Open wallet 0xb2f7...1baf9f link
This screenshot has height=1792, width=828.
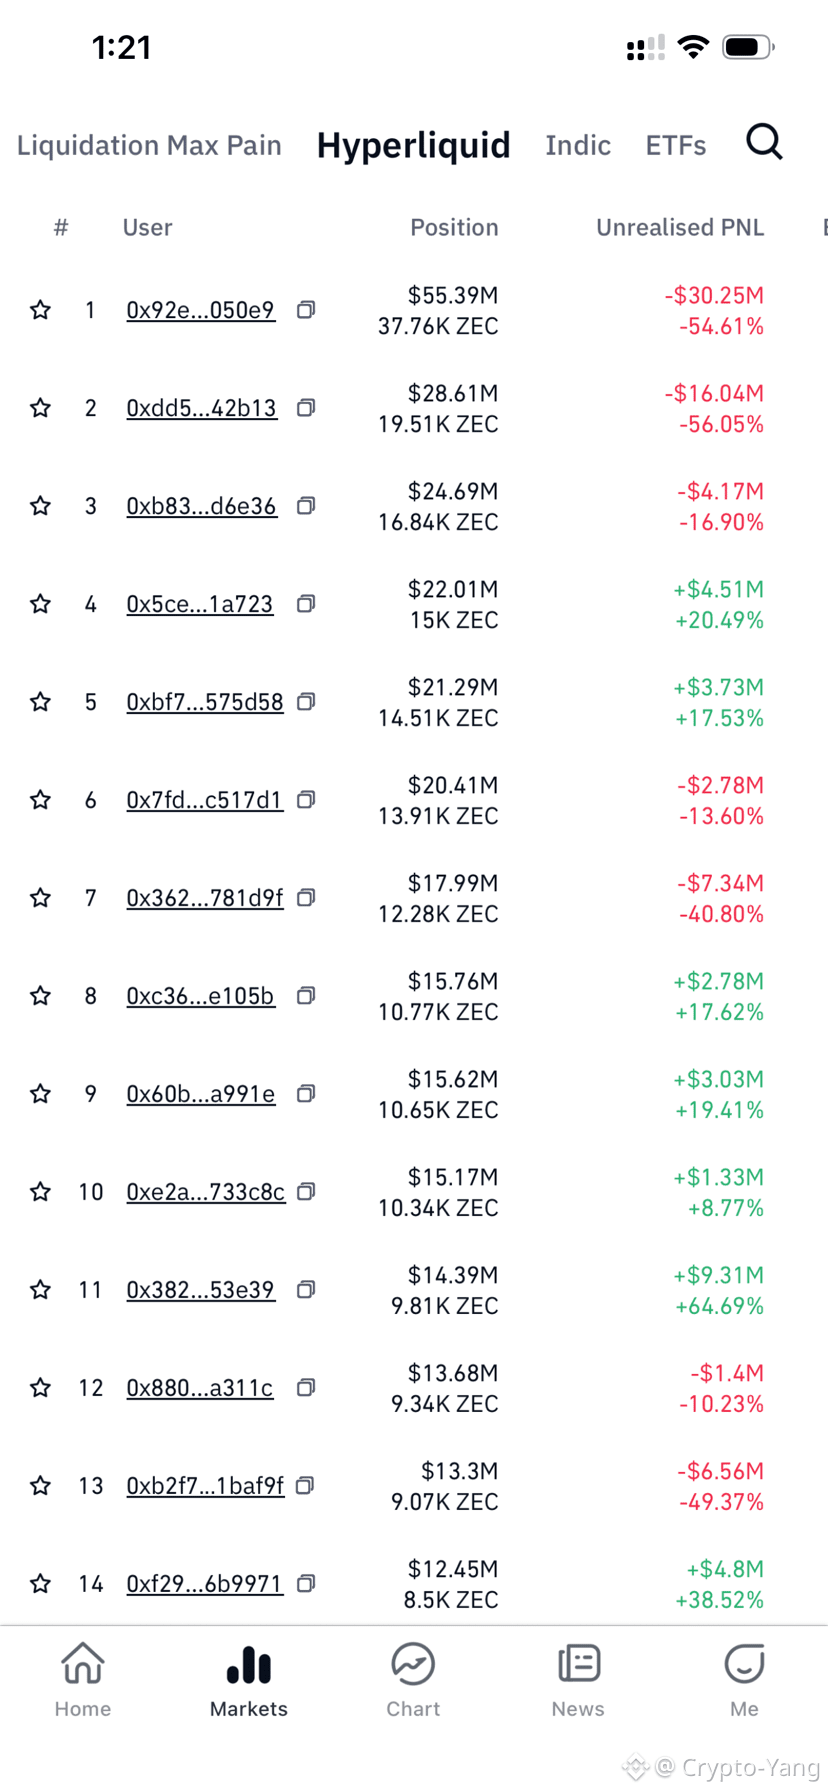tap(205, 1486)
